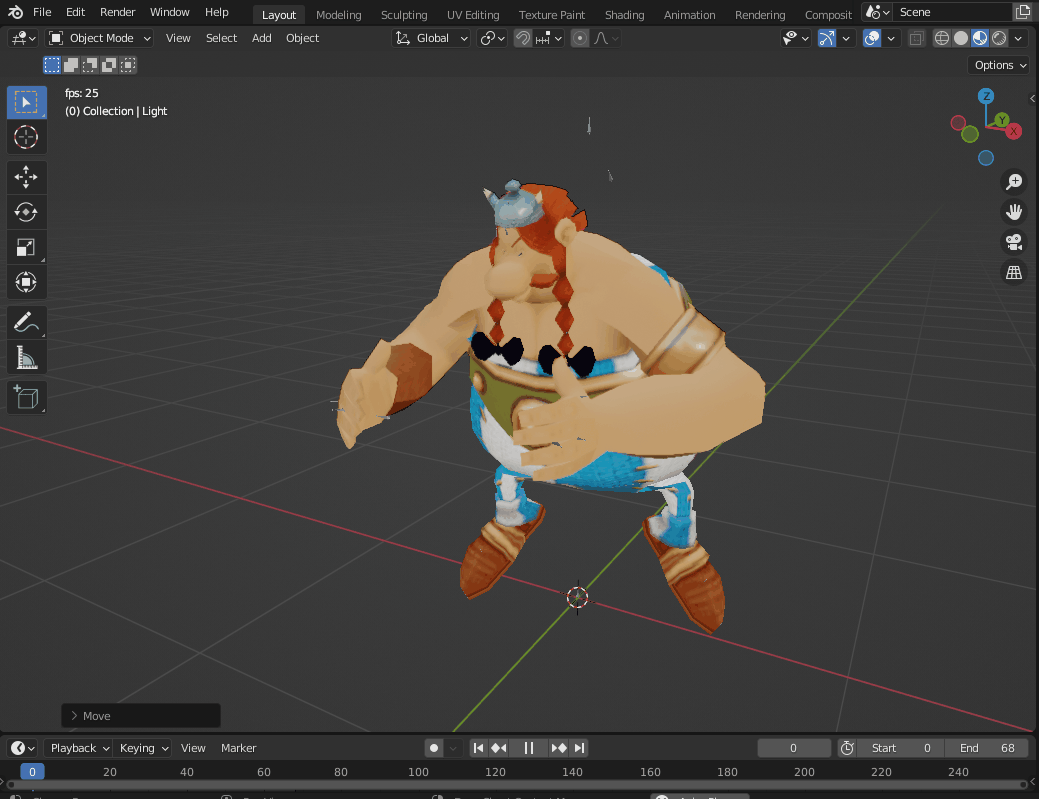The image size is (1039, 799).
Task: Activate the 3D Cursor tool
Action: point(27,137)
